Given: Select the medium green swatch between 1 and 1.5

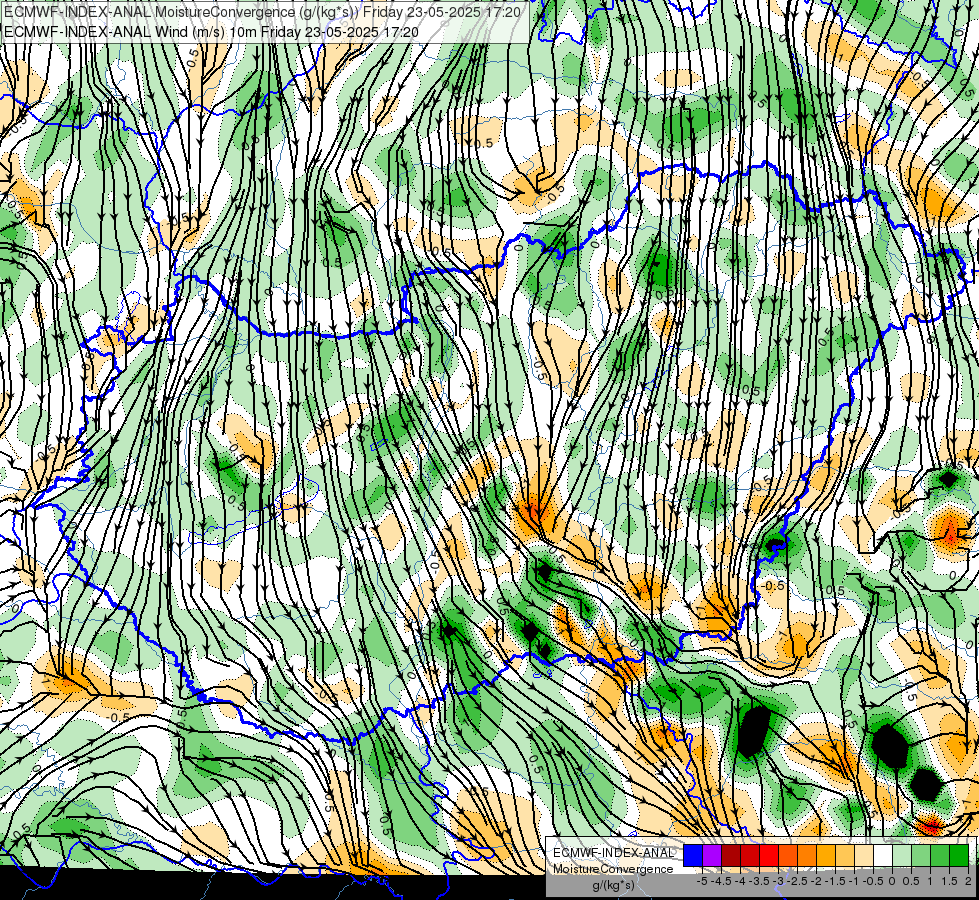Looking at the screenshot, I should (x=940, y=855).
